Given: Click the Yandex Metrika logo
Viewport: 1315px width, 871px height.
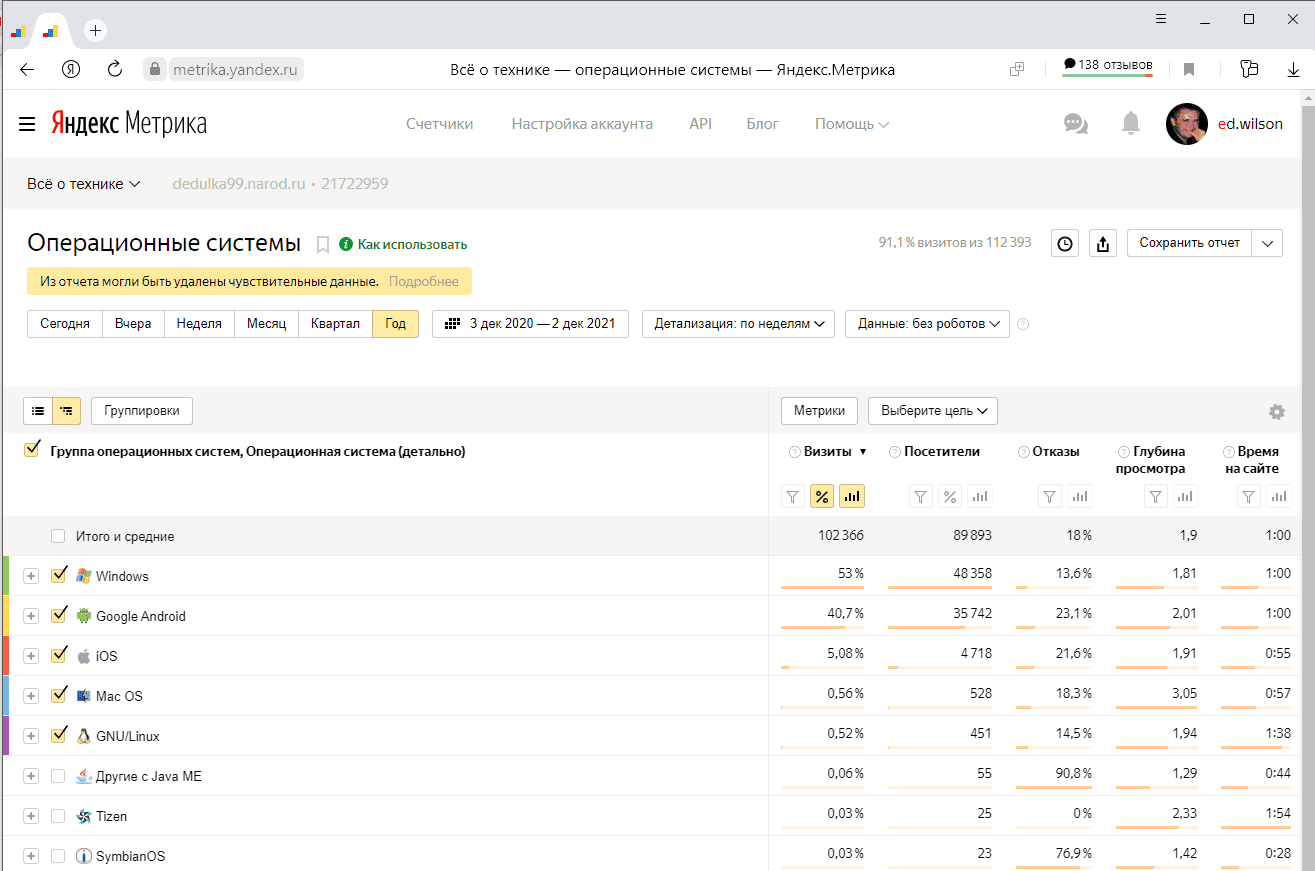Looking at the screenshot, I should click(x=129, y=124).
